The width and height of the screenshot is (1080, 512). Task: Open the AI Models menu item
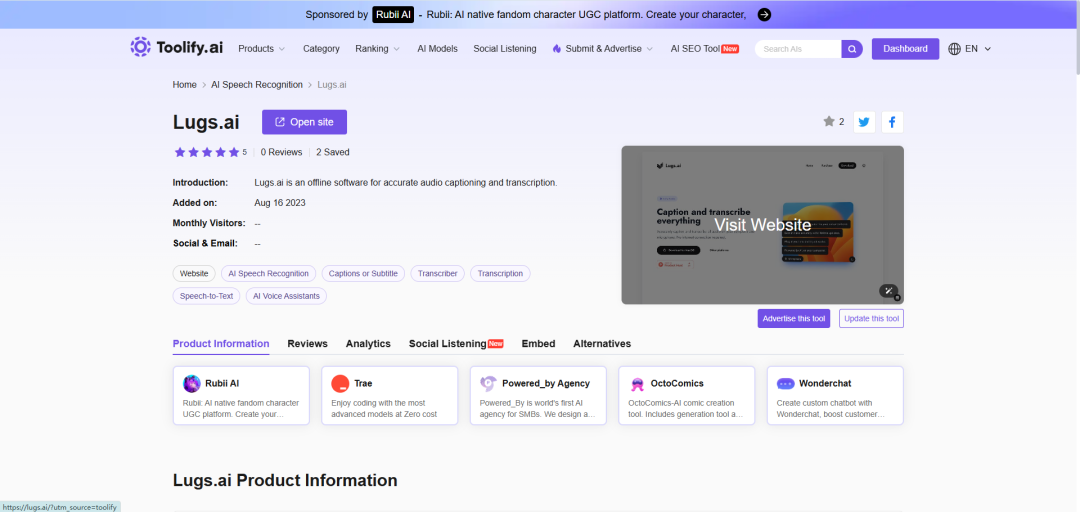click(x=437, y=49)
